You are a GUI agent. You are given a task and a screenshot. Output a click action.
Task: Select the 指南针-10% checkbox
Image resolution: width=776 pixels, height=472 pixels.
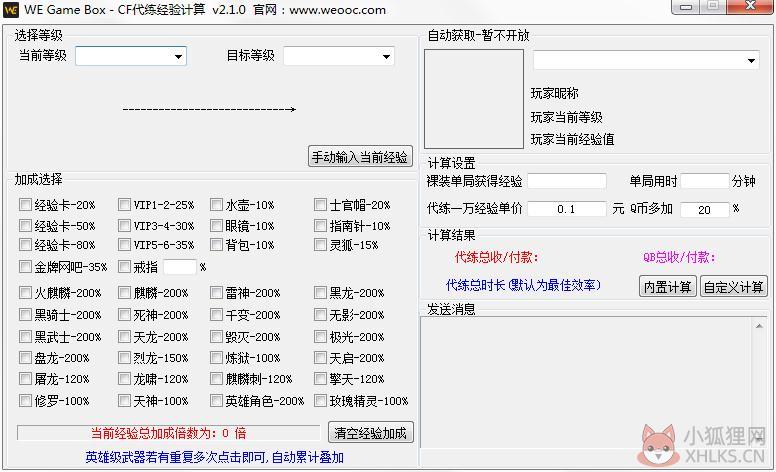point(320,226)
